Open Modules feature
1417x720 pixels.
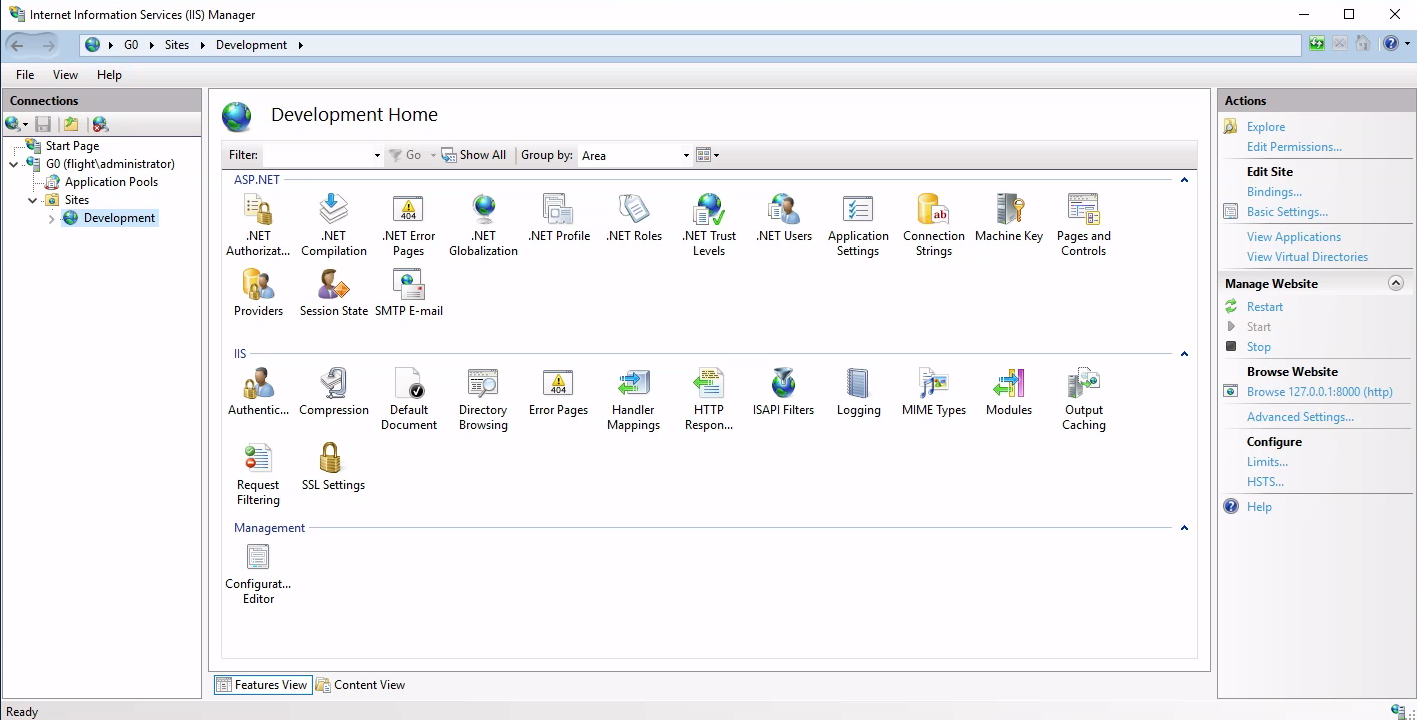(x=1009, y=392)
